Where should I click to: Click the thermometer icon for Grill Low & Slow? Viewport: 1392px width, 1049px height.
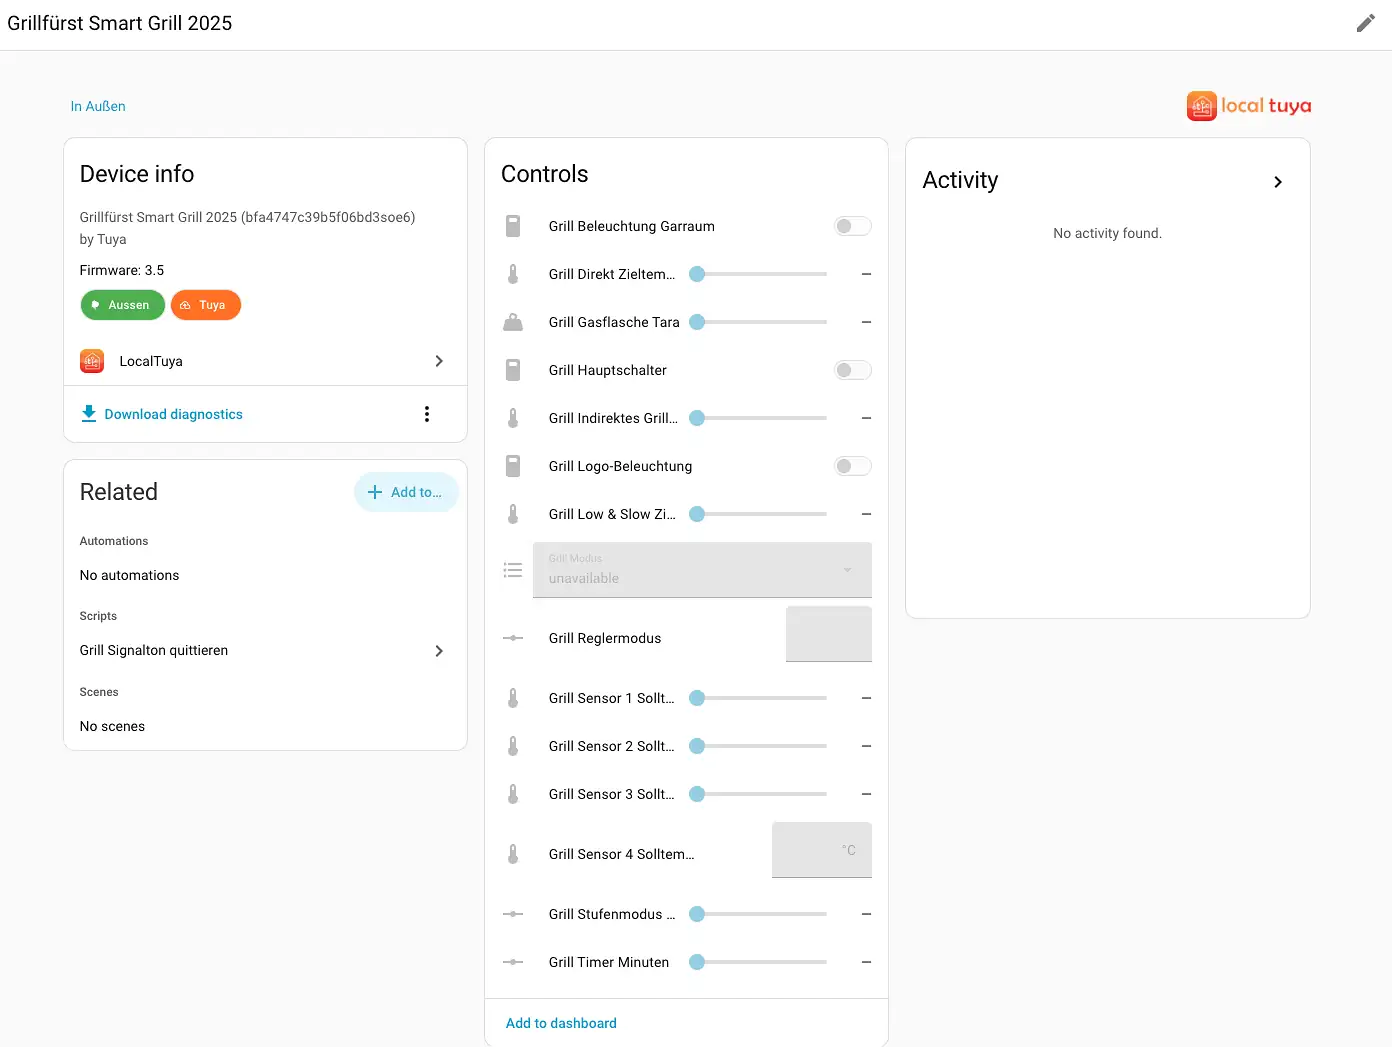click(513, 514)
